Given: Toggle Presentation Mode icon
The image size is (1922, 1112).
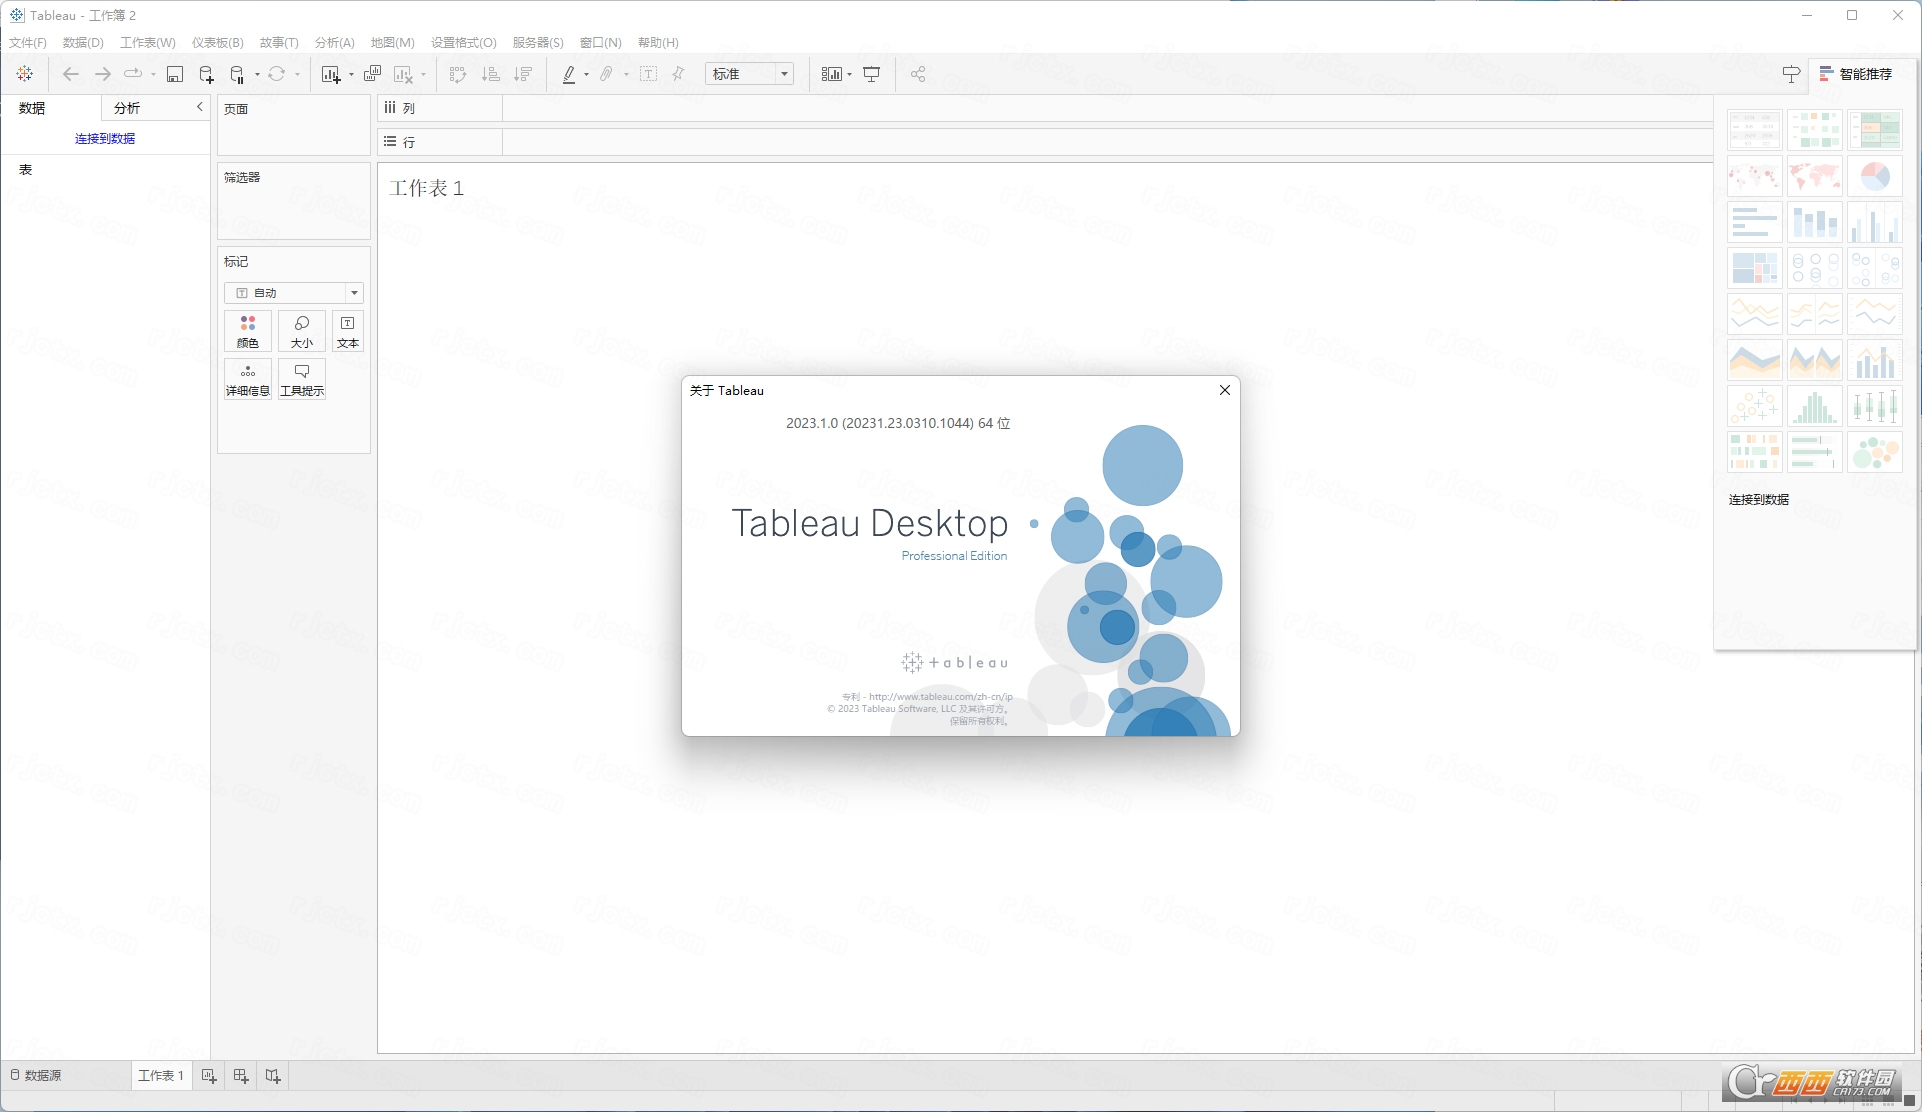Looking at the screenshot, I should [x=872, y=74].
